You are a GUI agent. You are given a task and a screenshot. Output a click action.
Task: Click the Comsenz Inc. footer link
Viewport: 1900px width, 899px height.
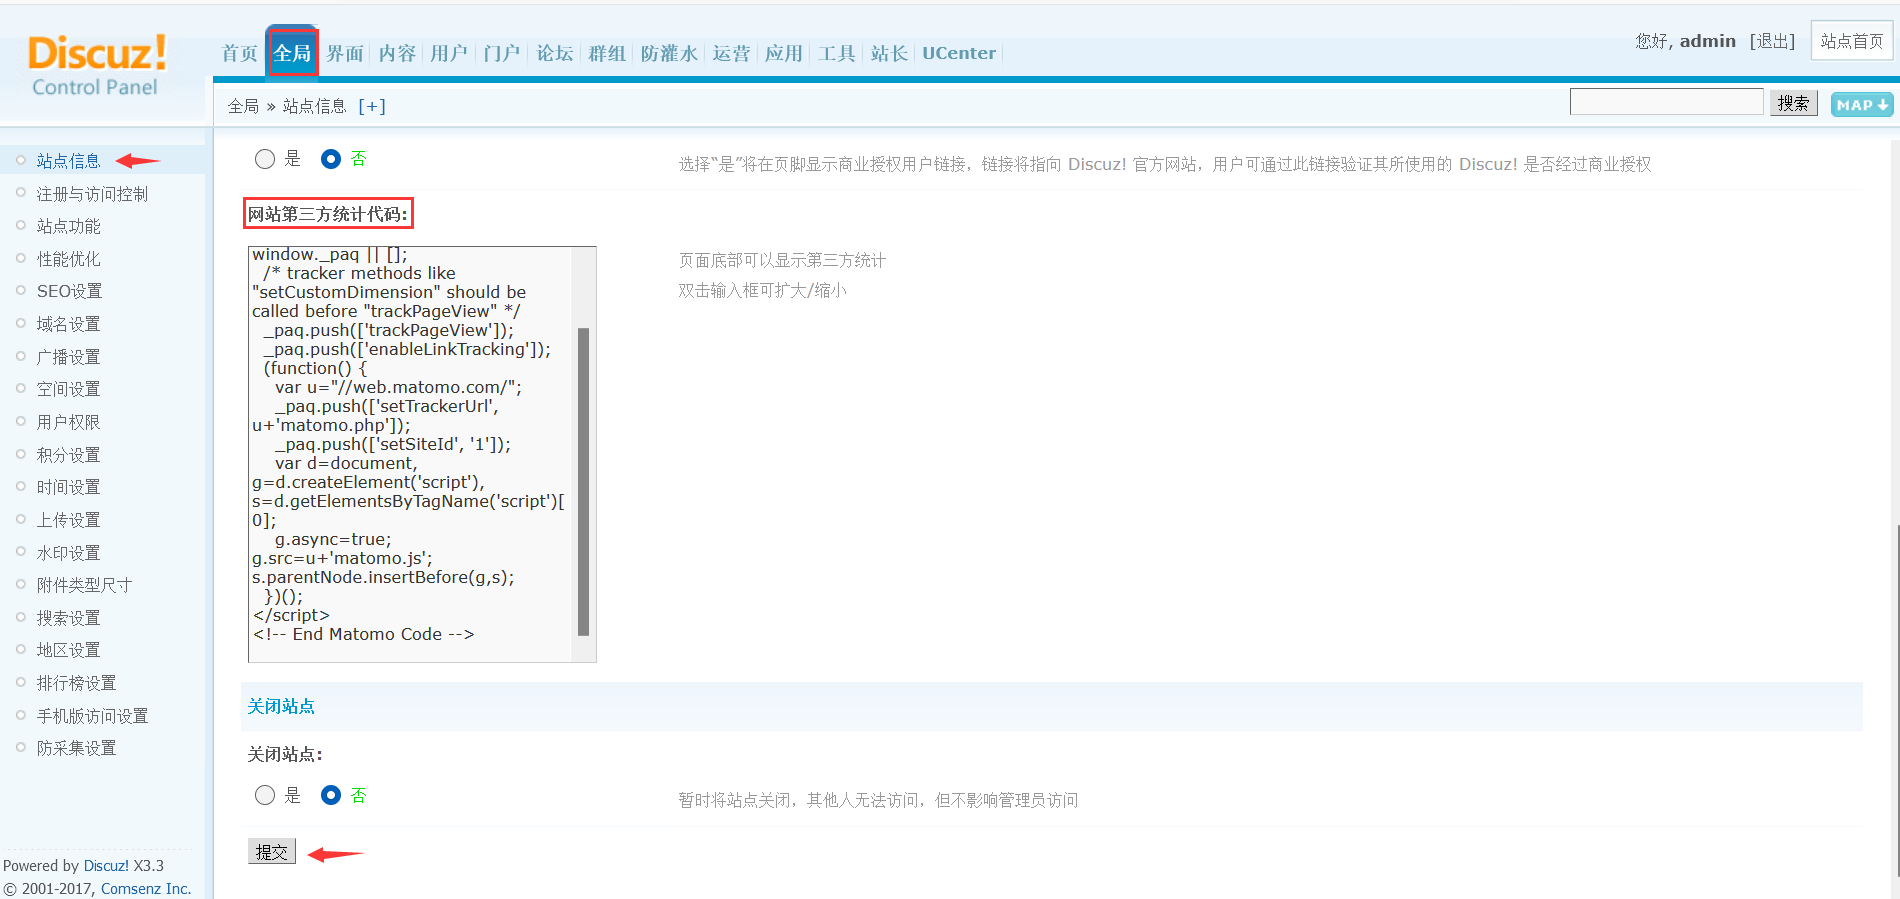pyautogui.click(x=146, y=889)
